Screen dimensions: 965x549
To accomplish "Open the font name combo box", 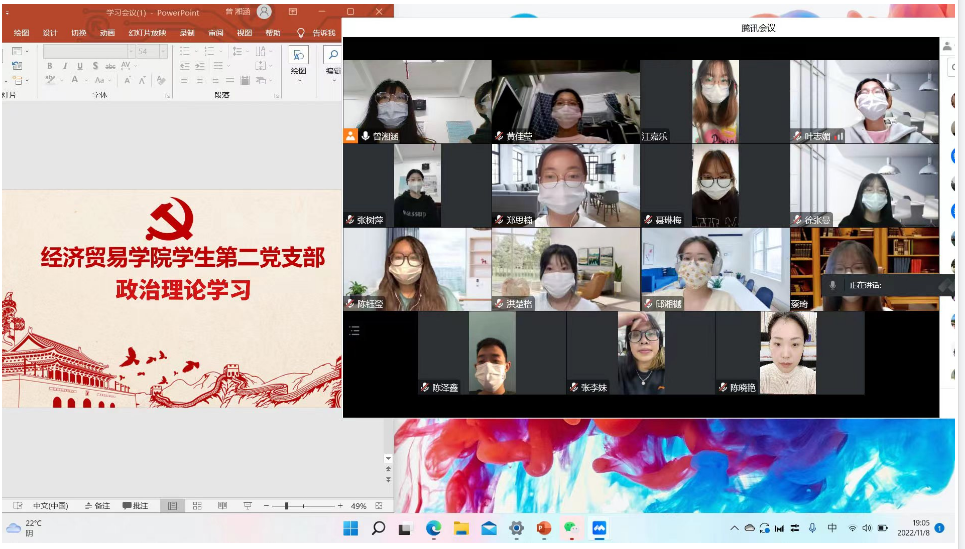I will (85, 51).
